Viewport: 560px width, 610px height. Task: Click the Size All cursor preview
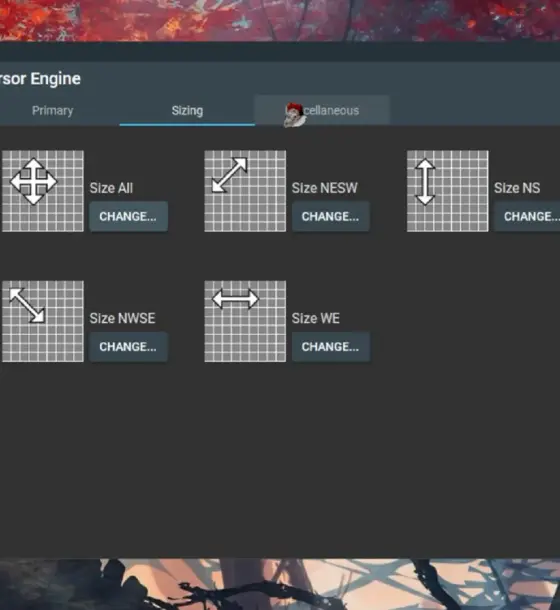point(43,191)
